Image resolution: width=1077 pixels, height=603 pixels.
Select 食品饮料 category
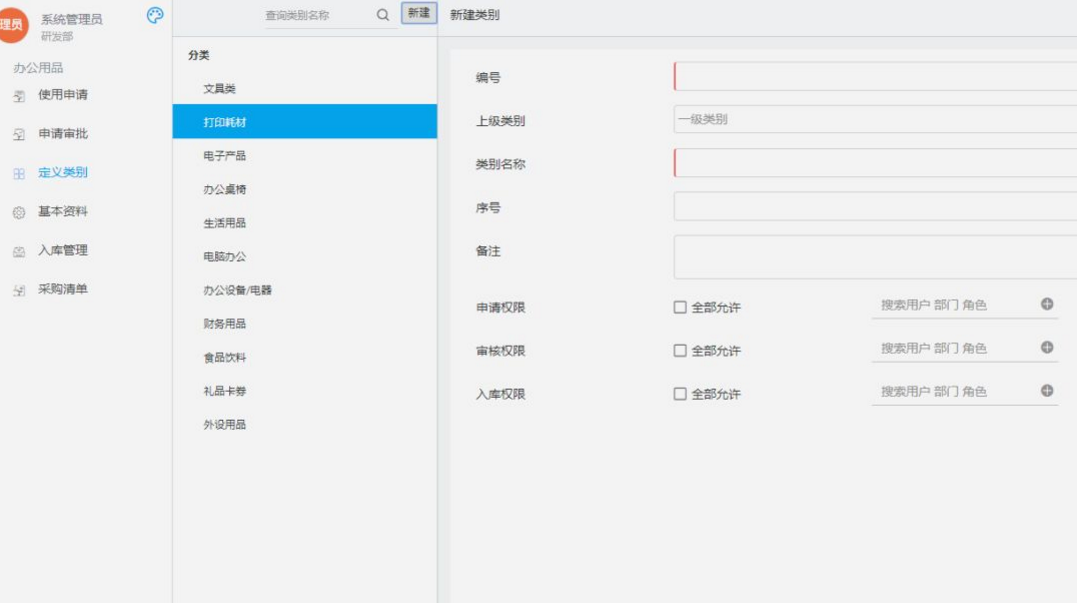tap(304, 358)
